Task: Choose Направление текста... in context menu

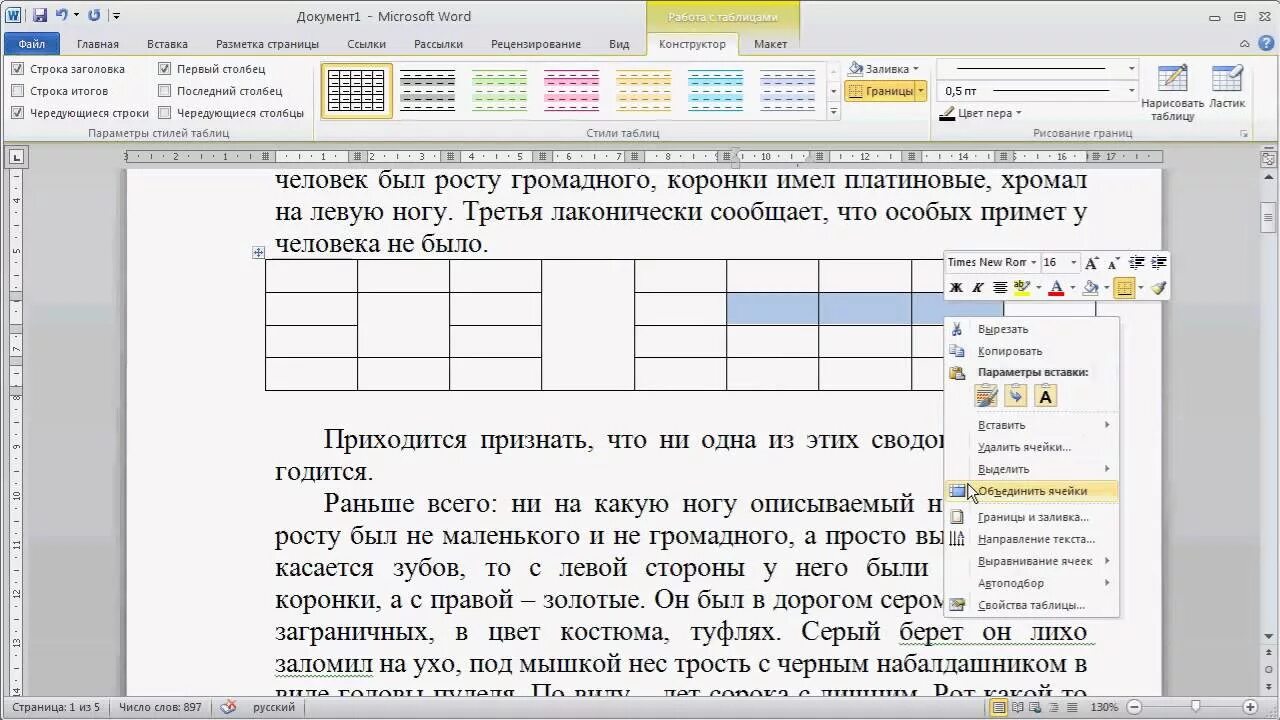Action: coord(1032,539)
